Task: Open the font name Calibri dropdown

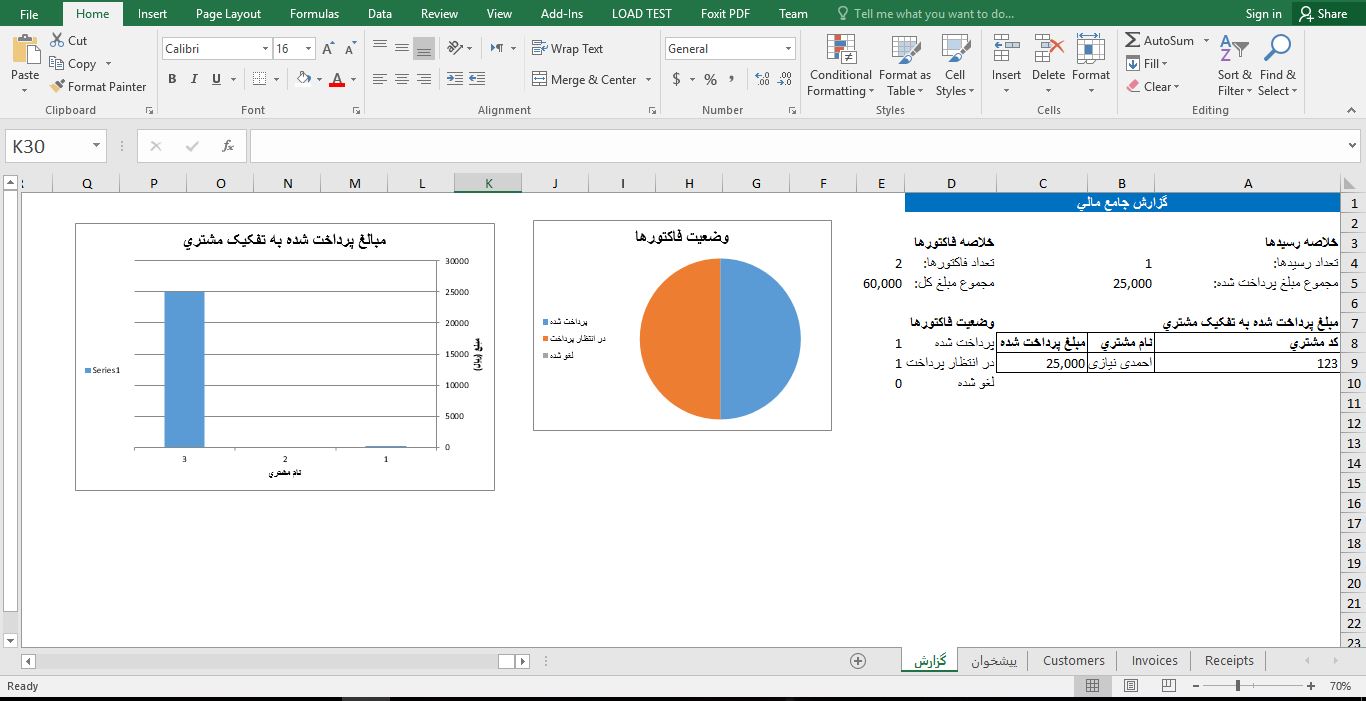Action: coord(265,48)
